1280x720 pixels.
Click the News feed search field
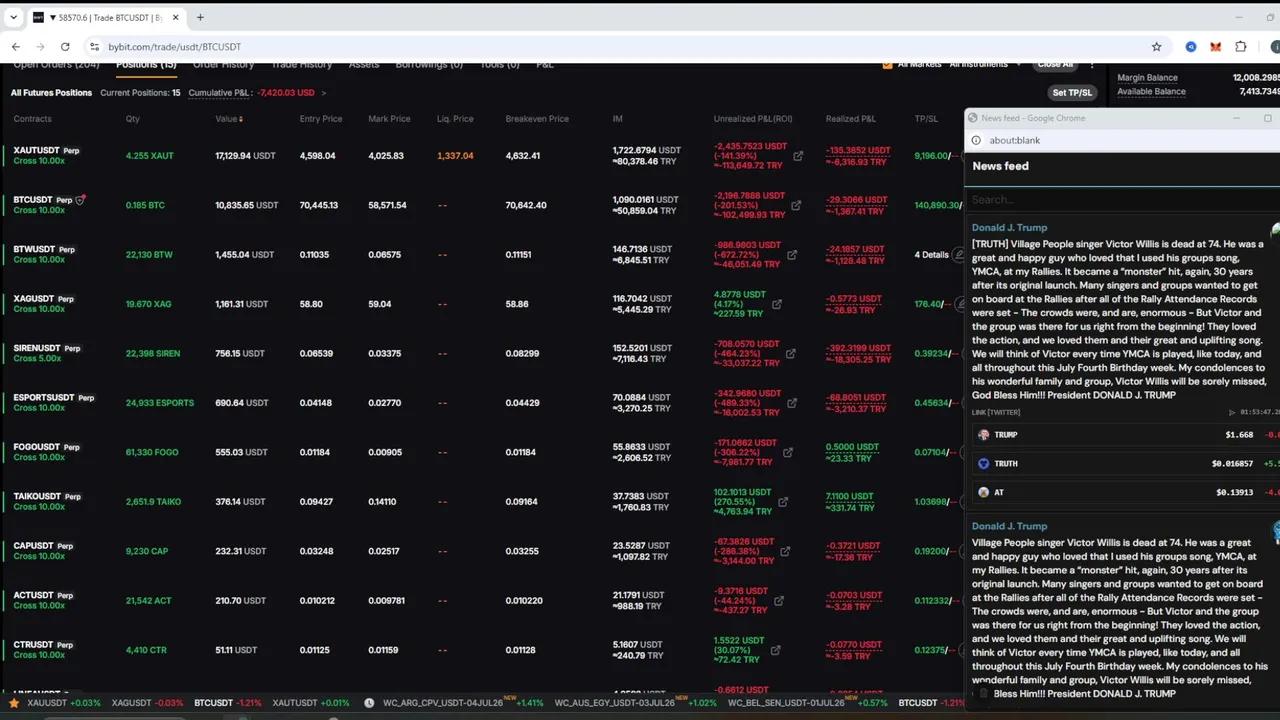pos(1120,199)
